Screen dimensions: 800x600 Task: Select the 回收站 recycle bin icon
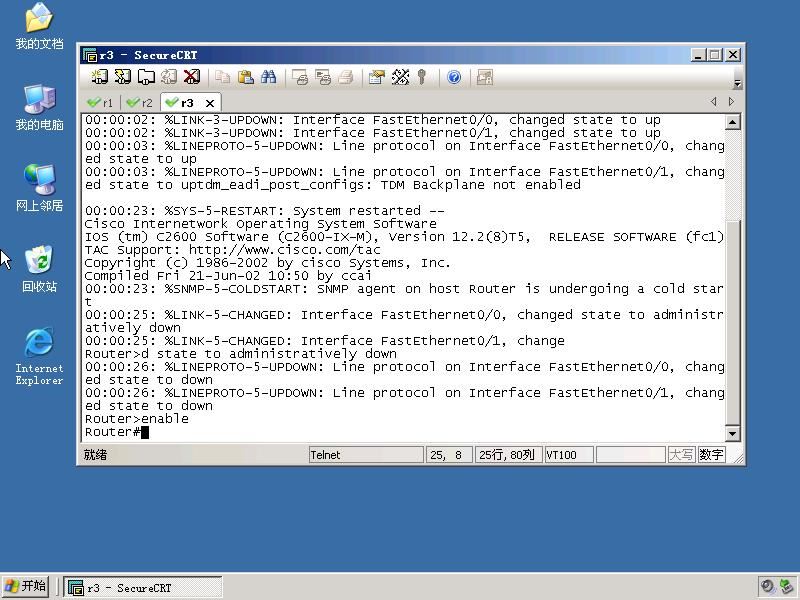39,269
